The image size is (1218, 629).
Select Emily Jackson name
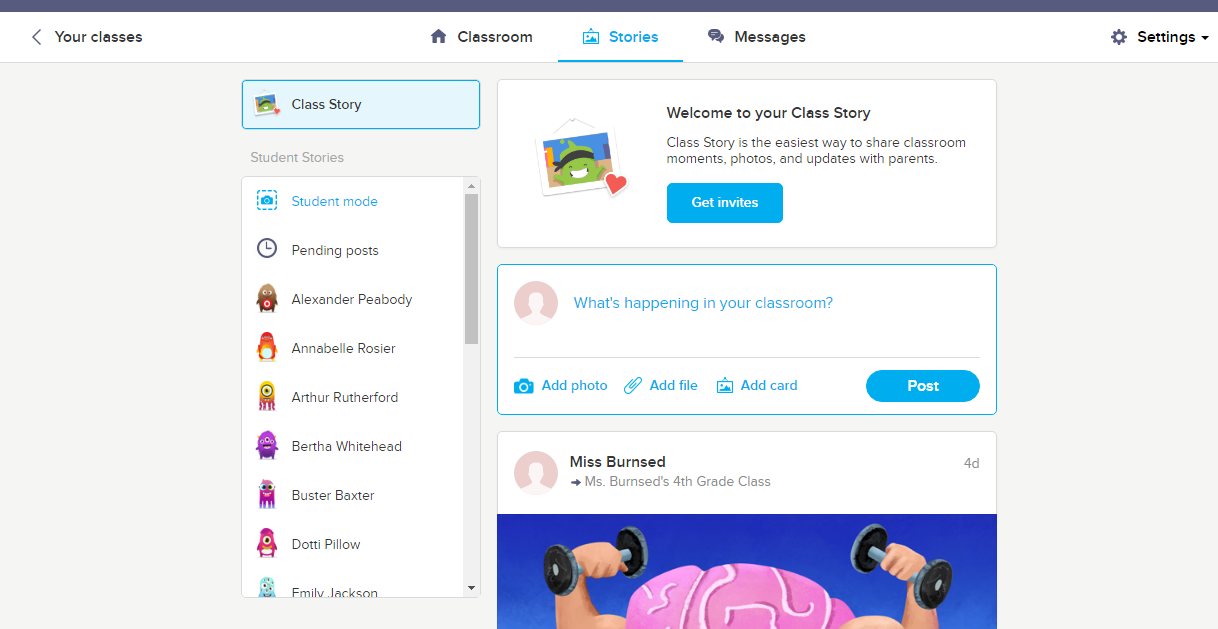pyautogui.click(x=335, y=592)
